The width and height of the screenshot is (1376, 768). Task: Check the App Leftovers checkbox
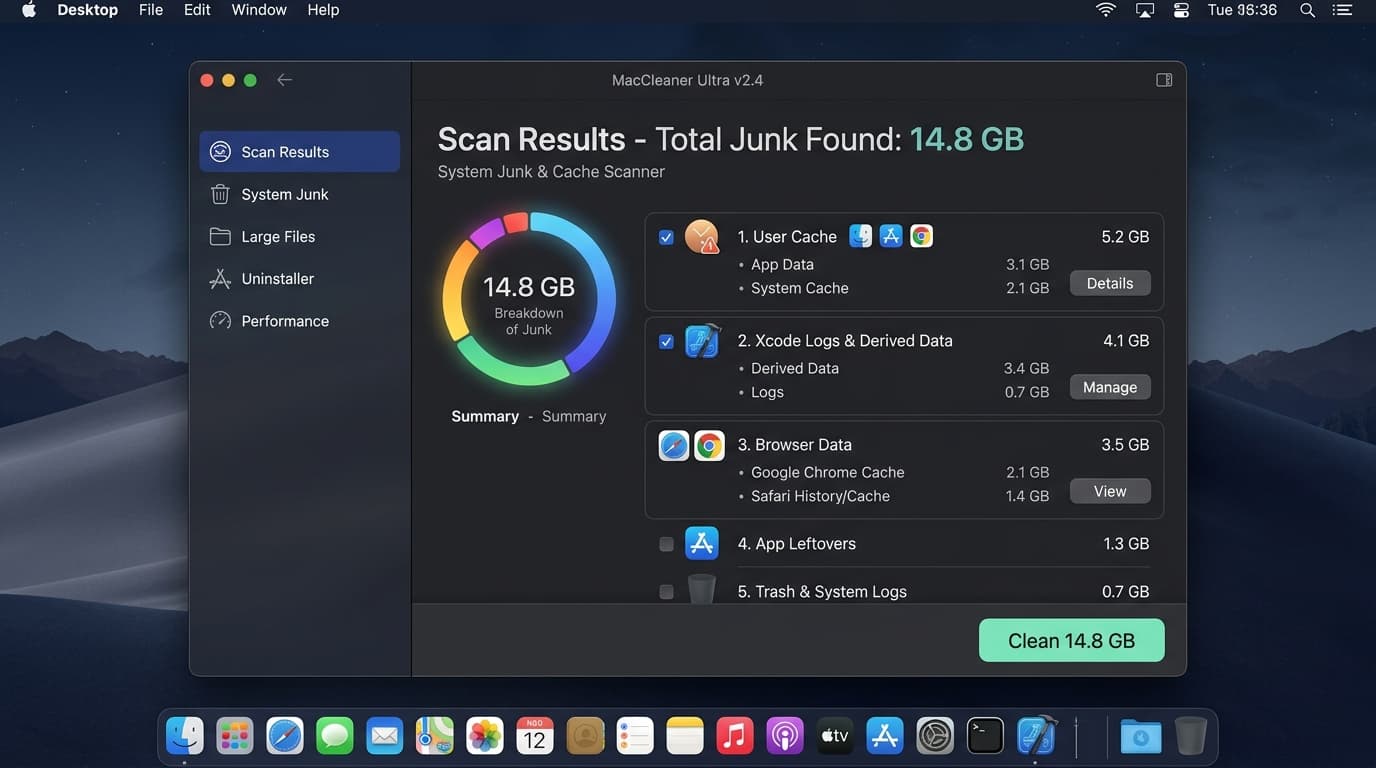666,544
